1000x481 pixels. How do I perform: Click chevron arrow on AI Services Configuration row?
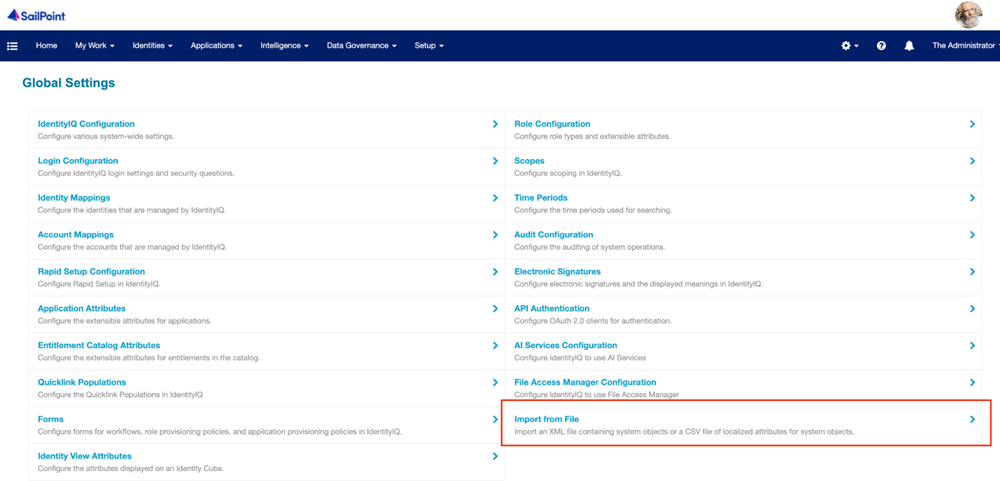(973, 346)
